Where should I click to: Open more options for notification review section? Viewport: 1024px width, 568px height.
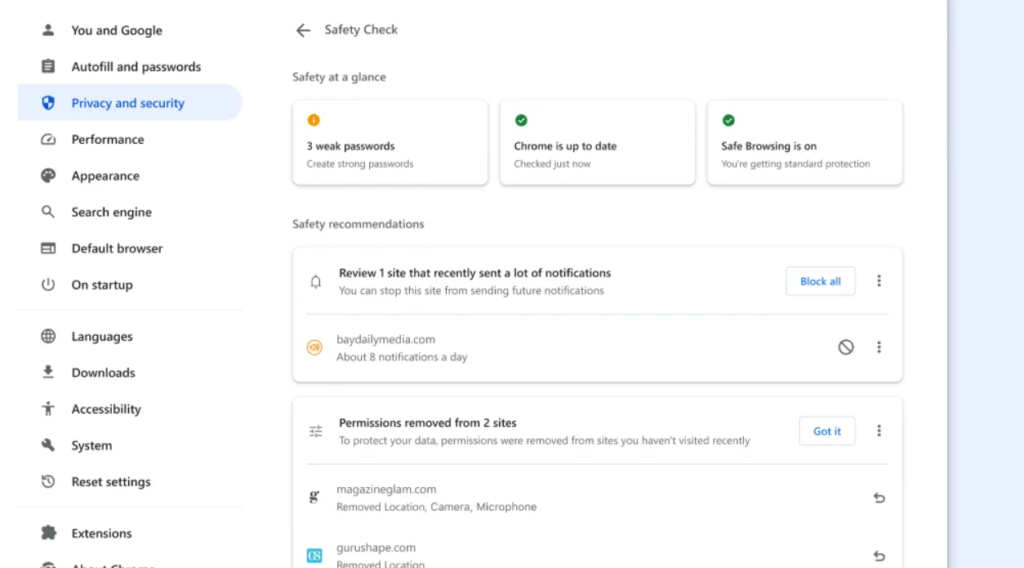pyautogui.click(x=879, y=281)
